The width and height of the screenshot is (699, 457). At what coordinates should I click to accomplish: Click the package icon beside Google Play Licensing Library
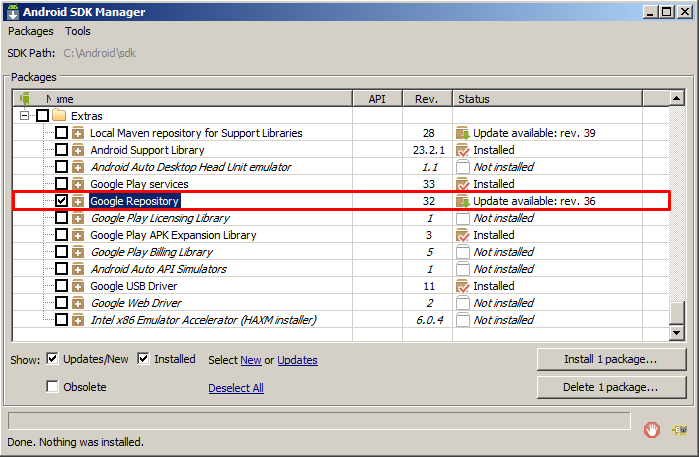[x=78, y=218]
